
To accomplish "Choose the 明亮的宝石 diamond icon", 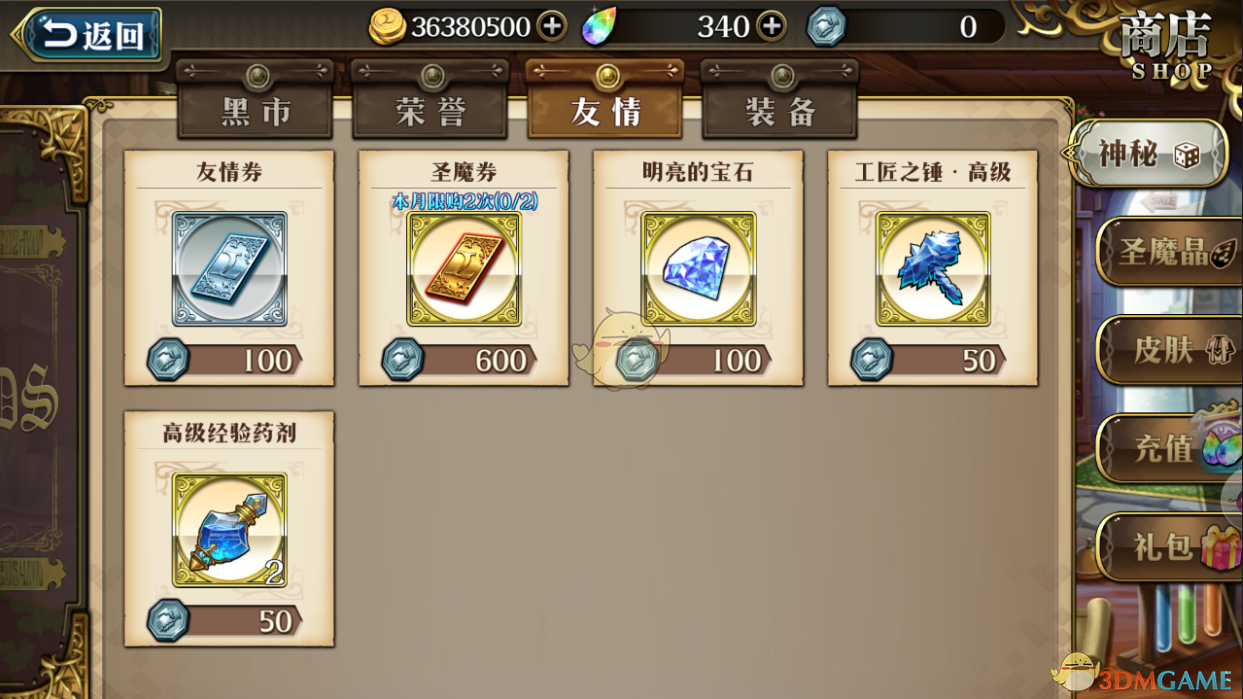I will click(698, 269).
